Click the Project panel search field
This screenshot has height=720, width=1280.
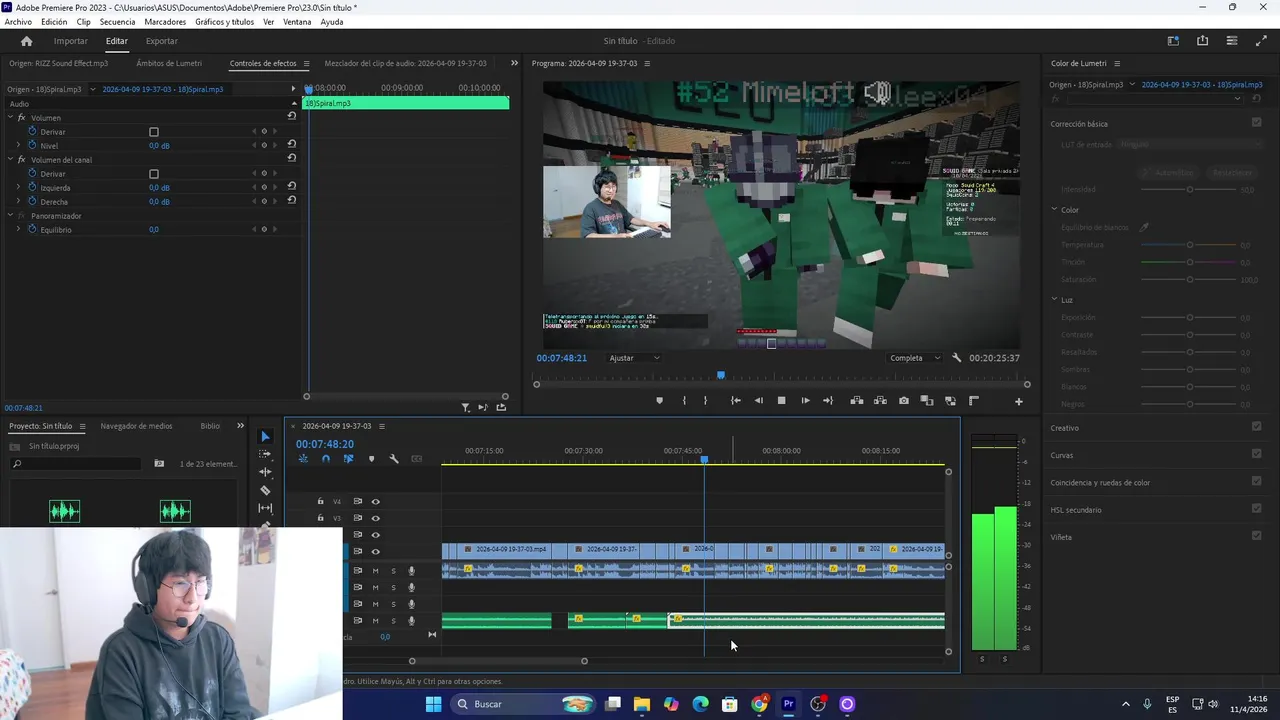click(76, 464)
